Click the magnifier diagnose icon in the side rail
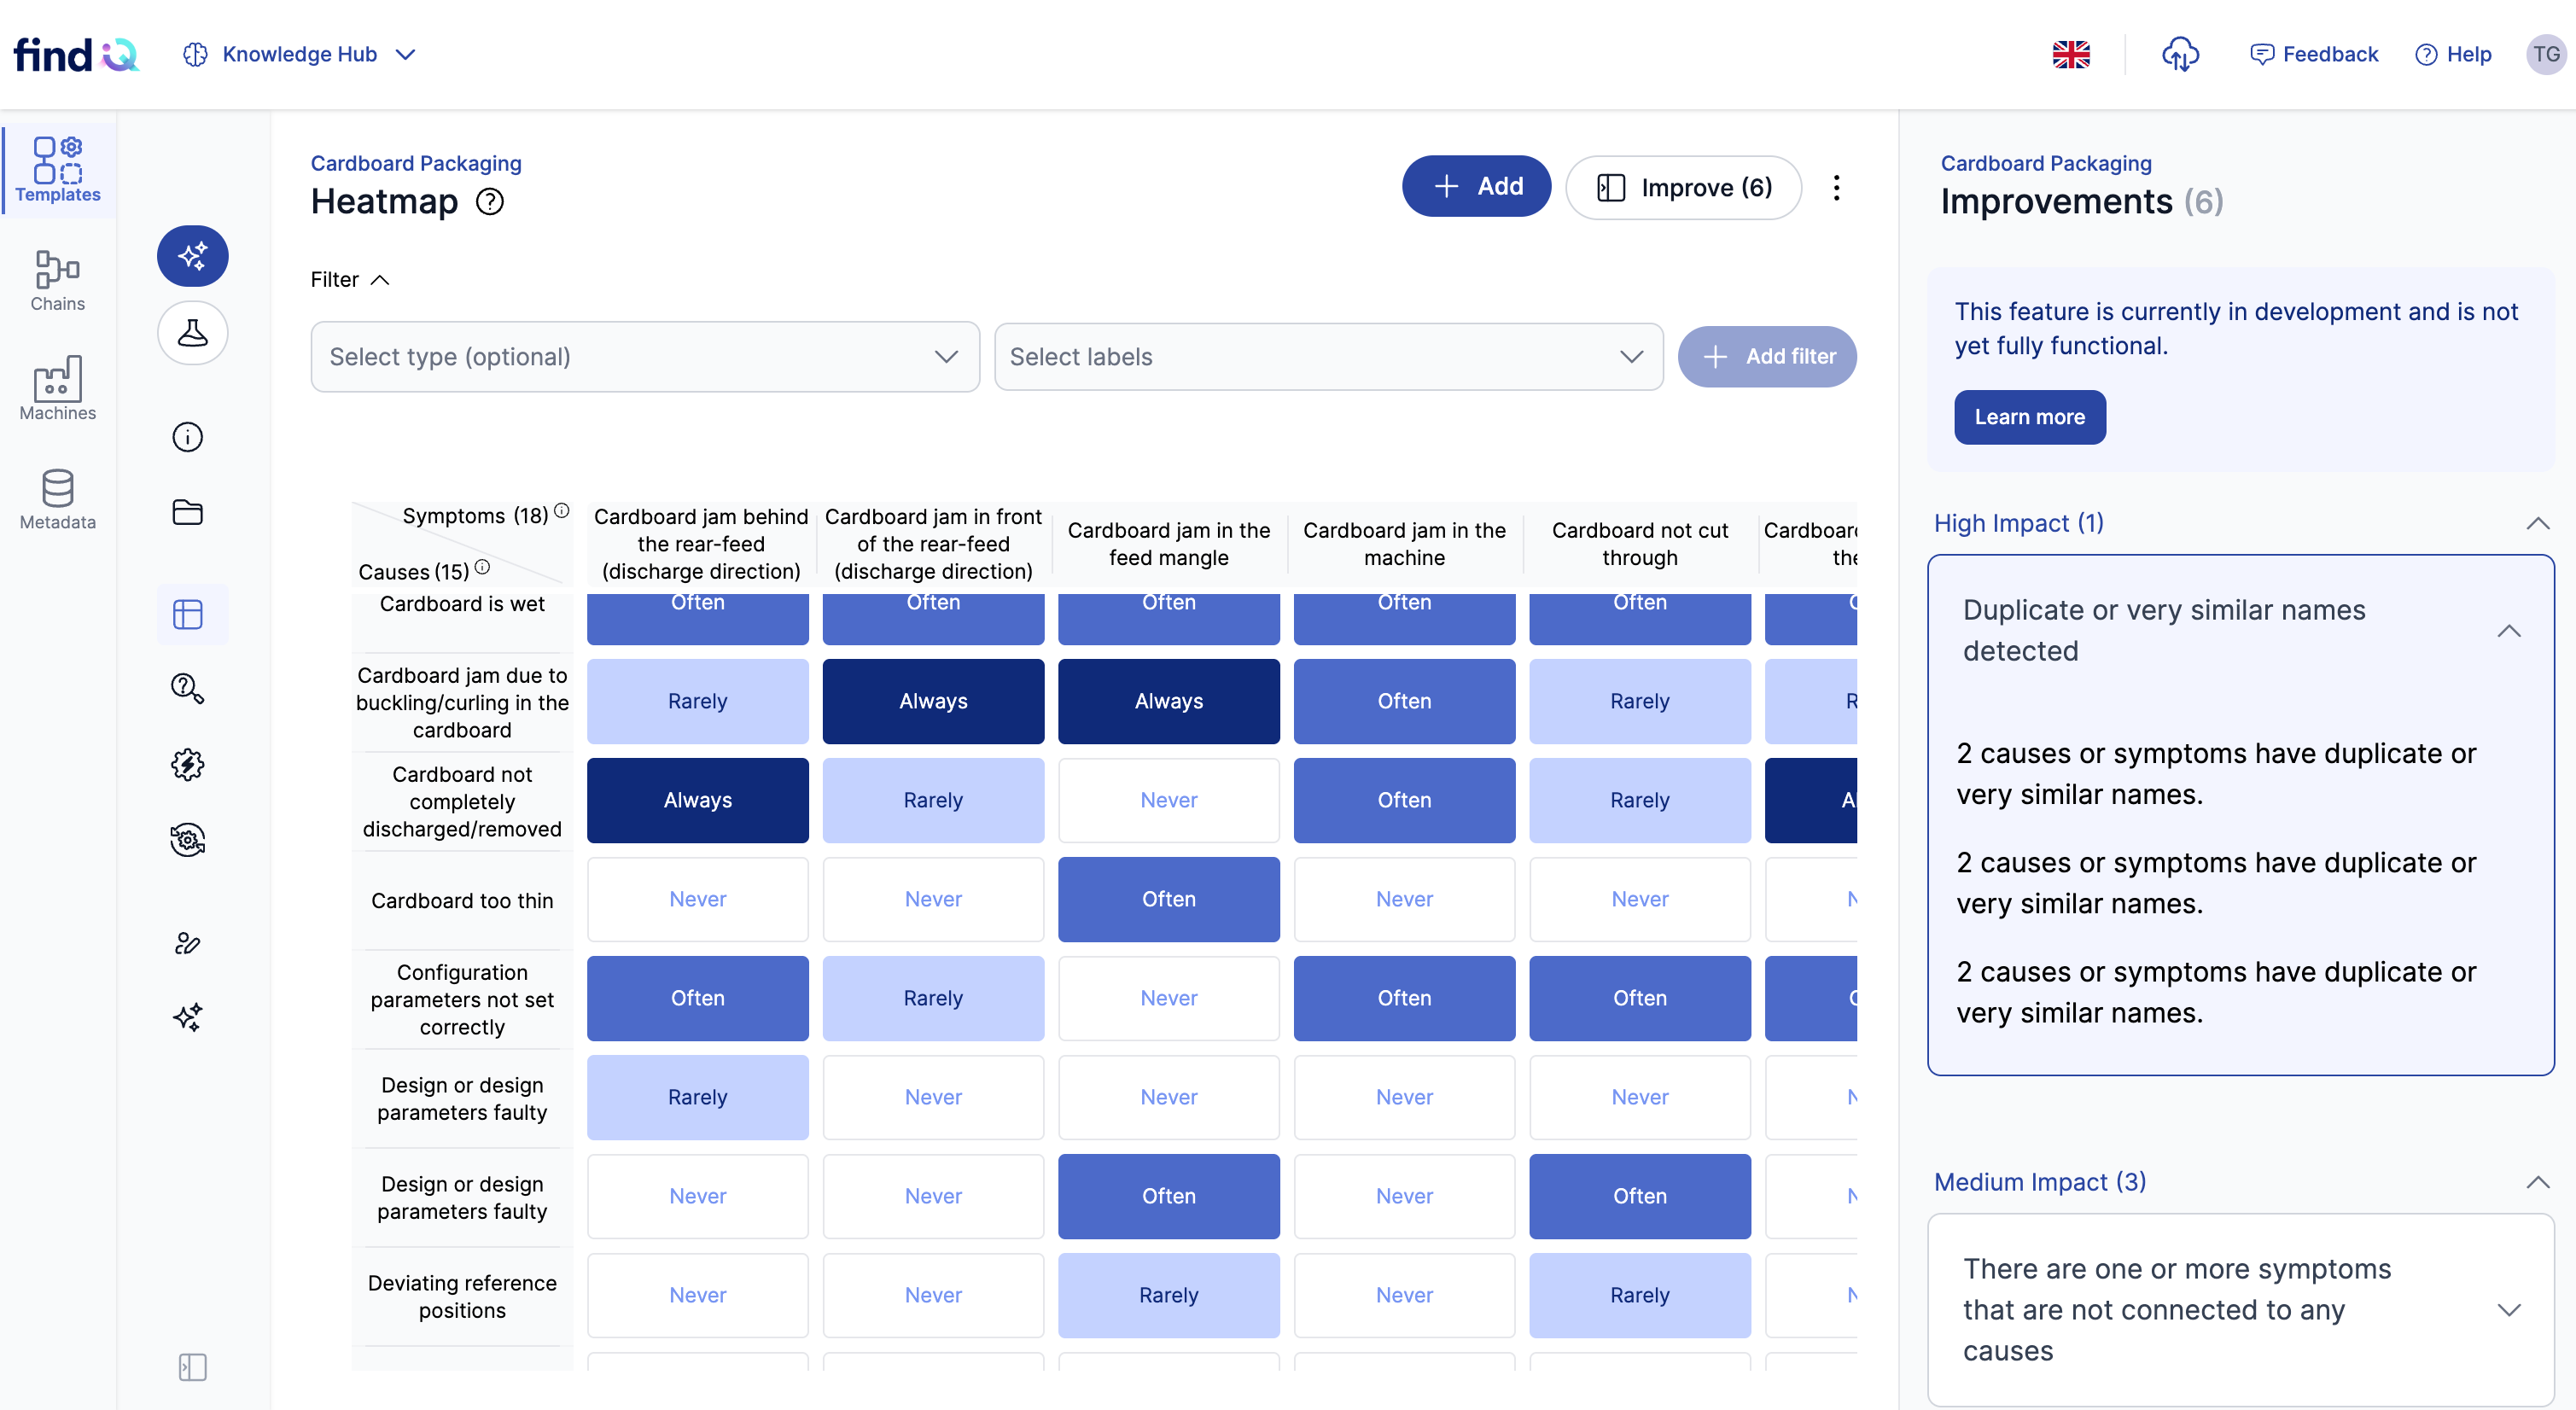 click(x=188, y=688)
